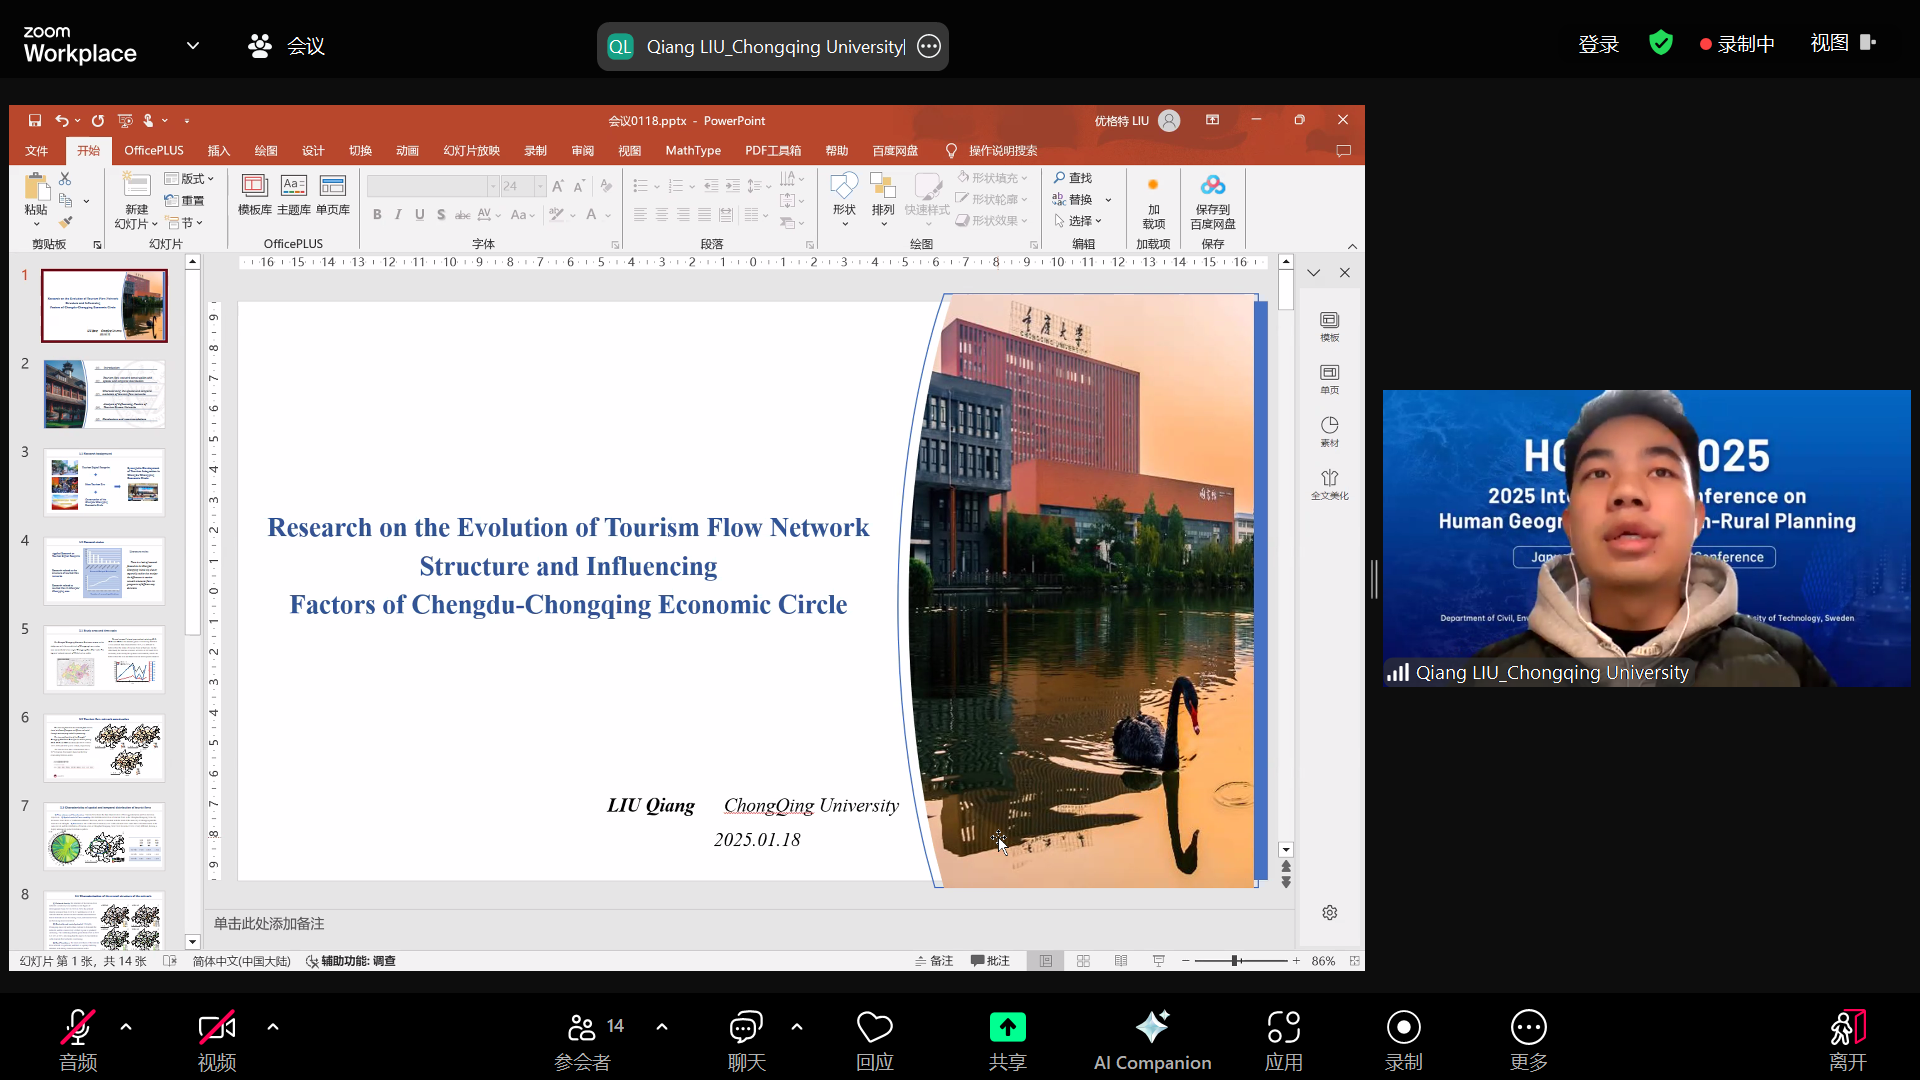
Task: Click the green encryption shield icon
Action: (1661, 43)
